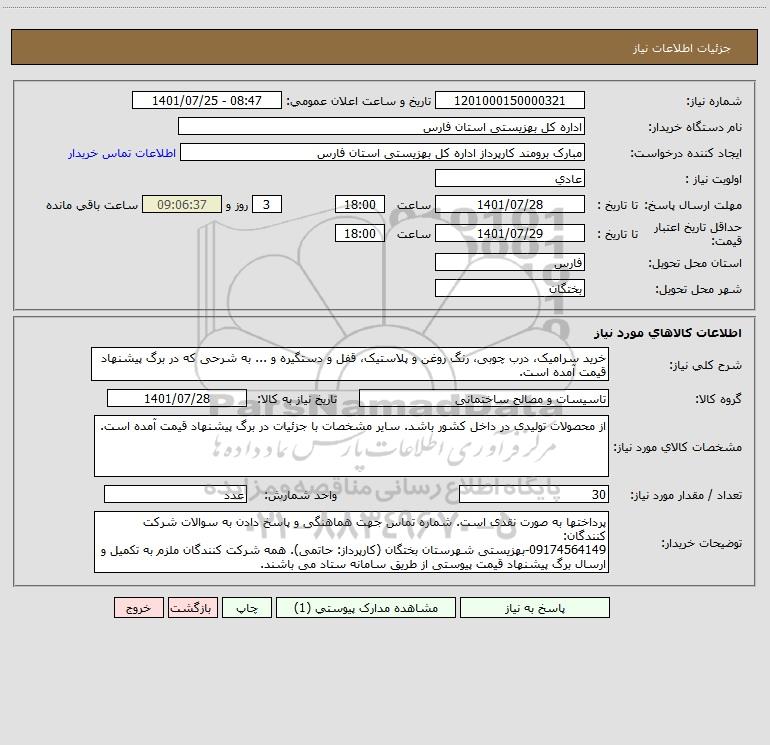
Task: Click label تعداد / مقدار مورد نیاز:
Action: [x=686, y=496]
